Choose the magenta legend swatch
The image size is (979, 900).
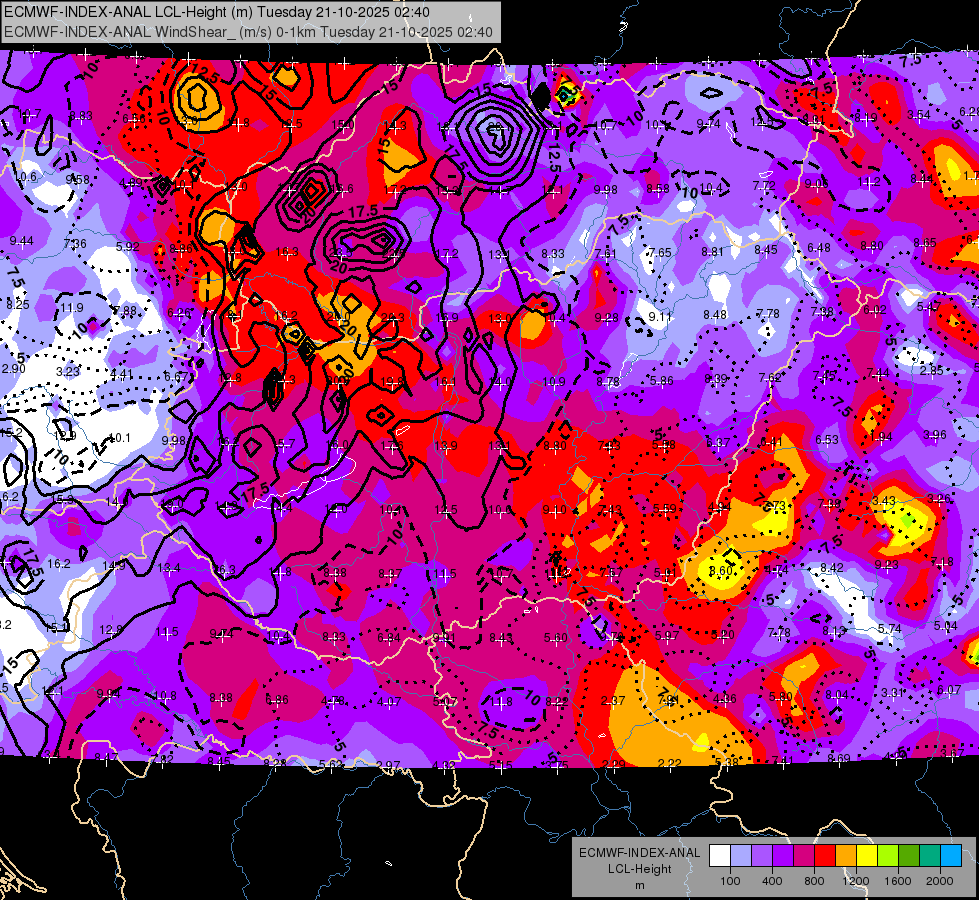(804, 855)
